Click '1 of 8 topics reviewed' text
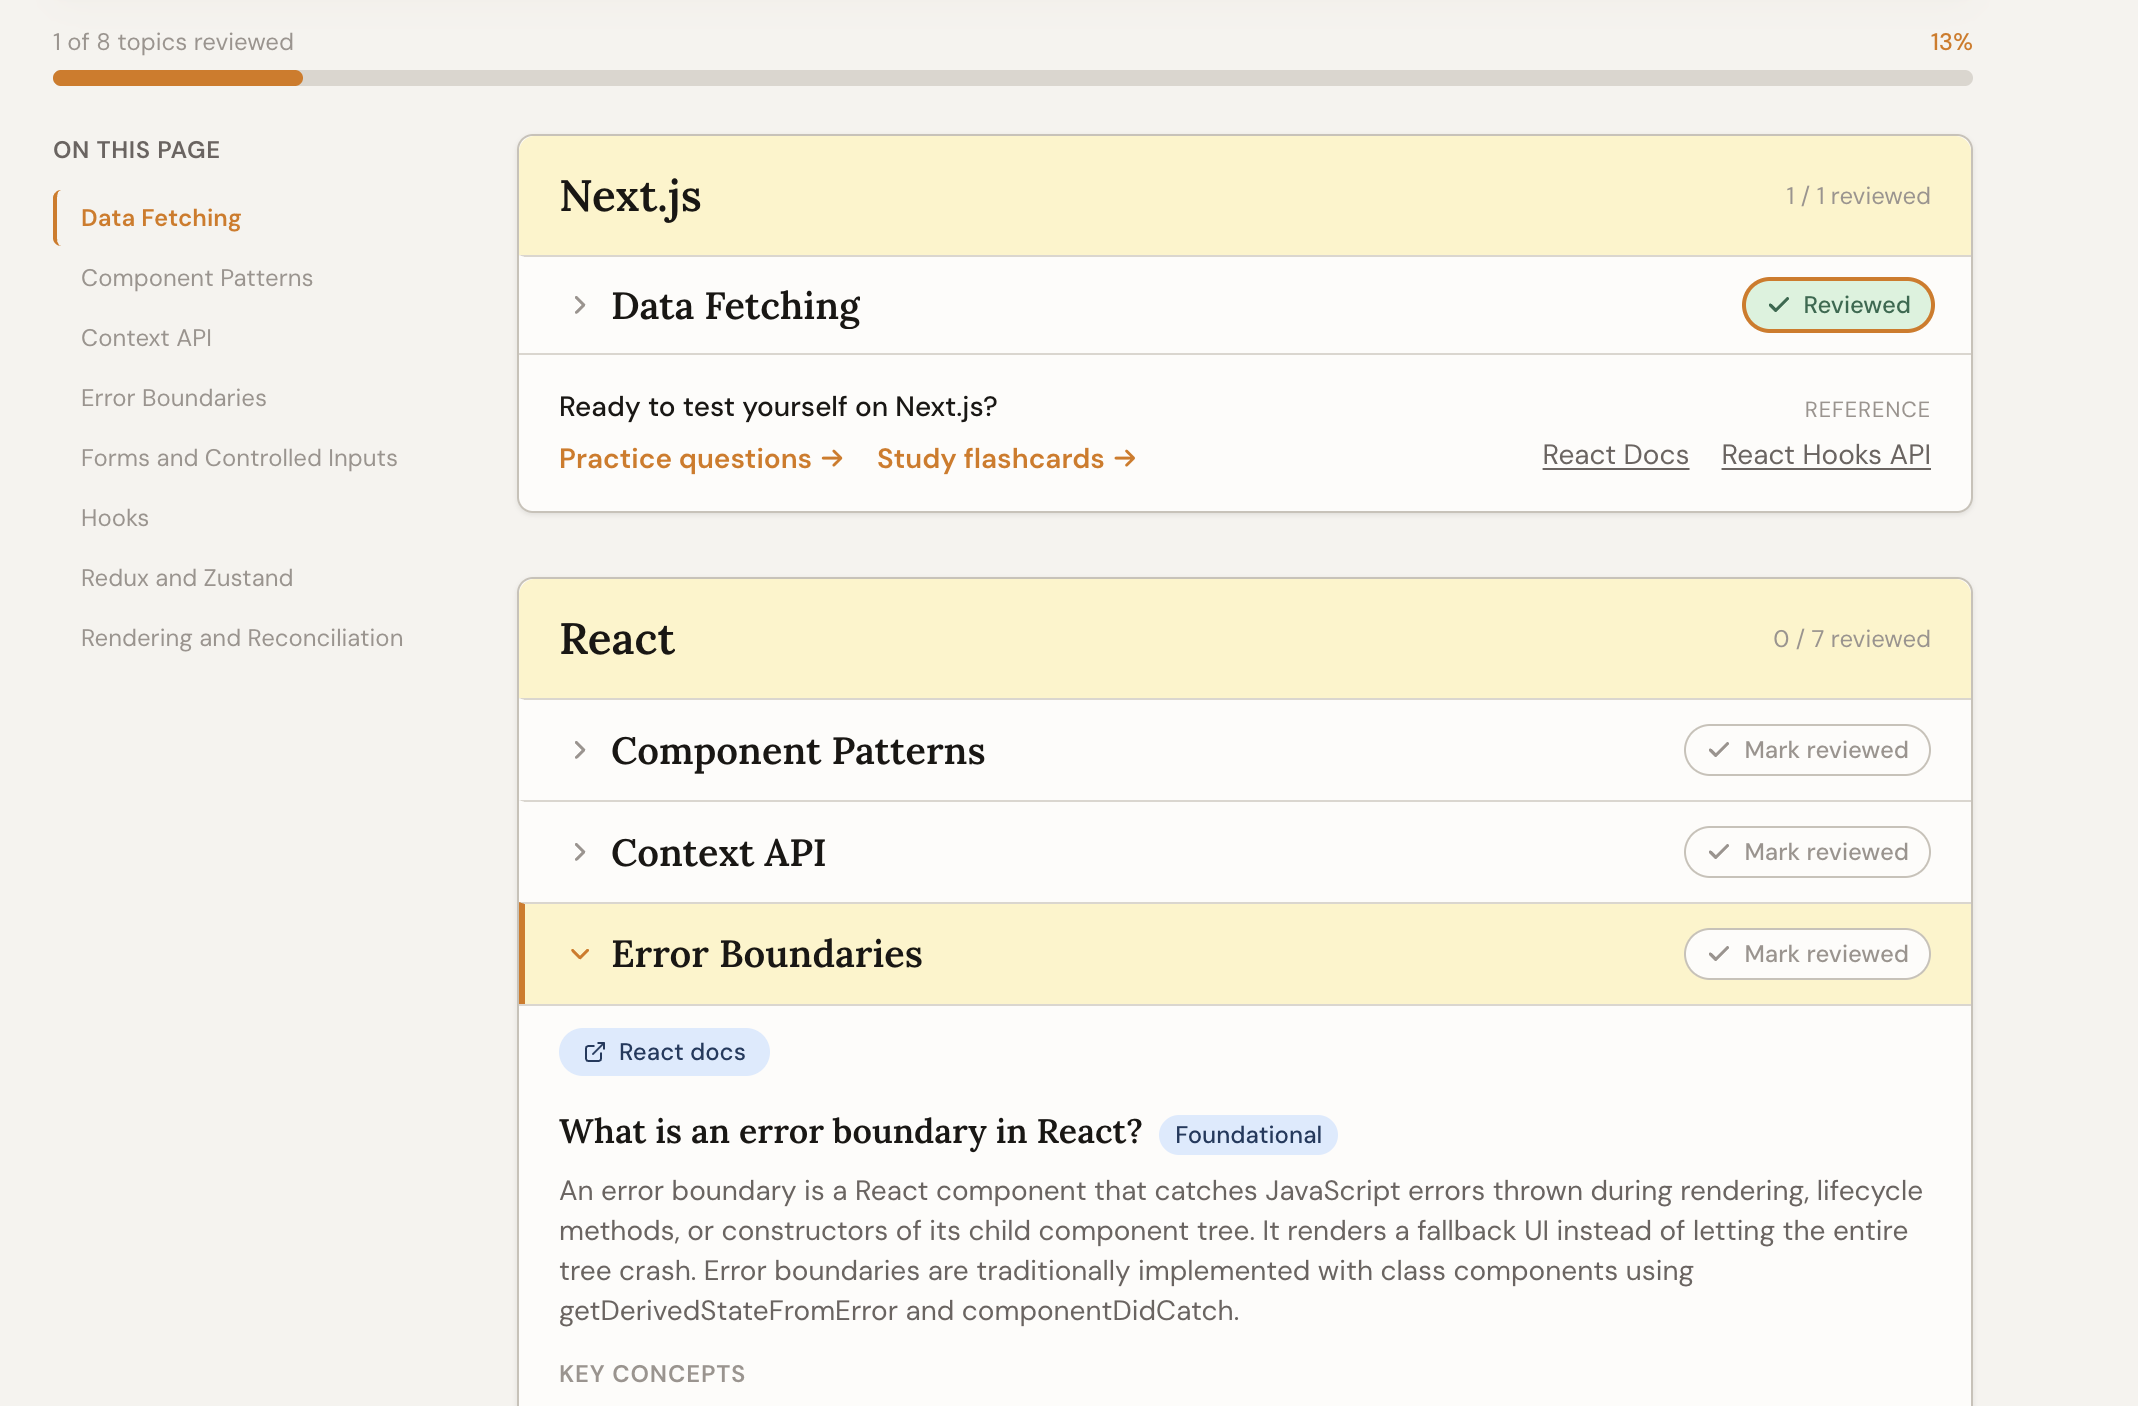The height and width of the screenshot is (1406, 2138). click(173, 42)
